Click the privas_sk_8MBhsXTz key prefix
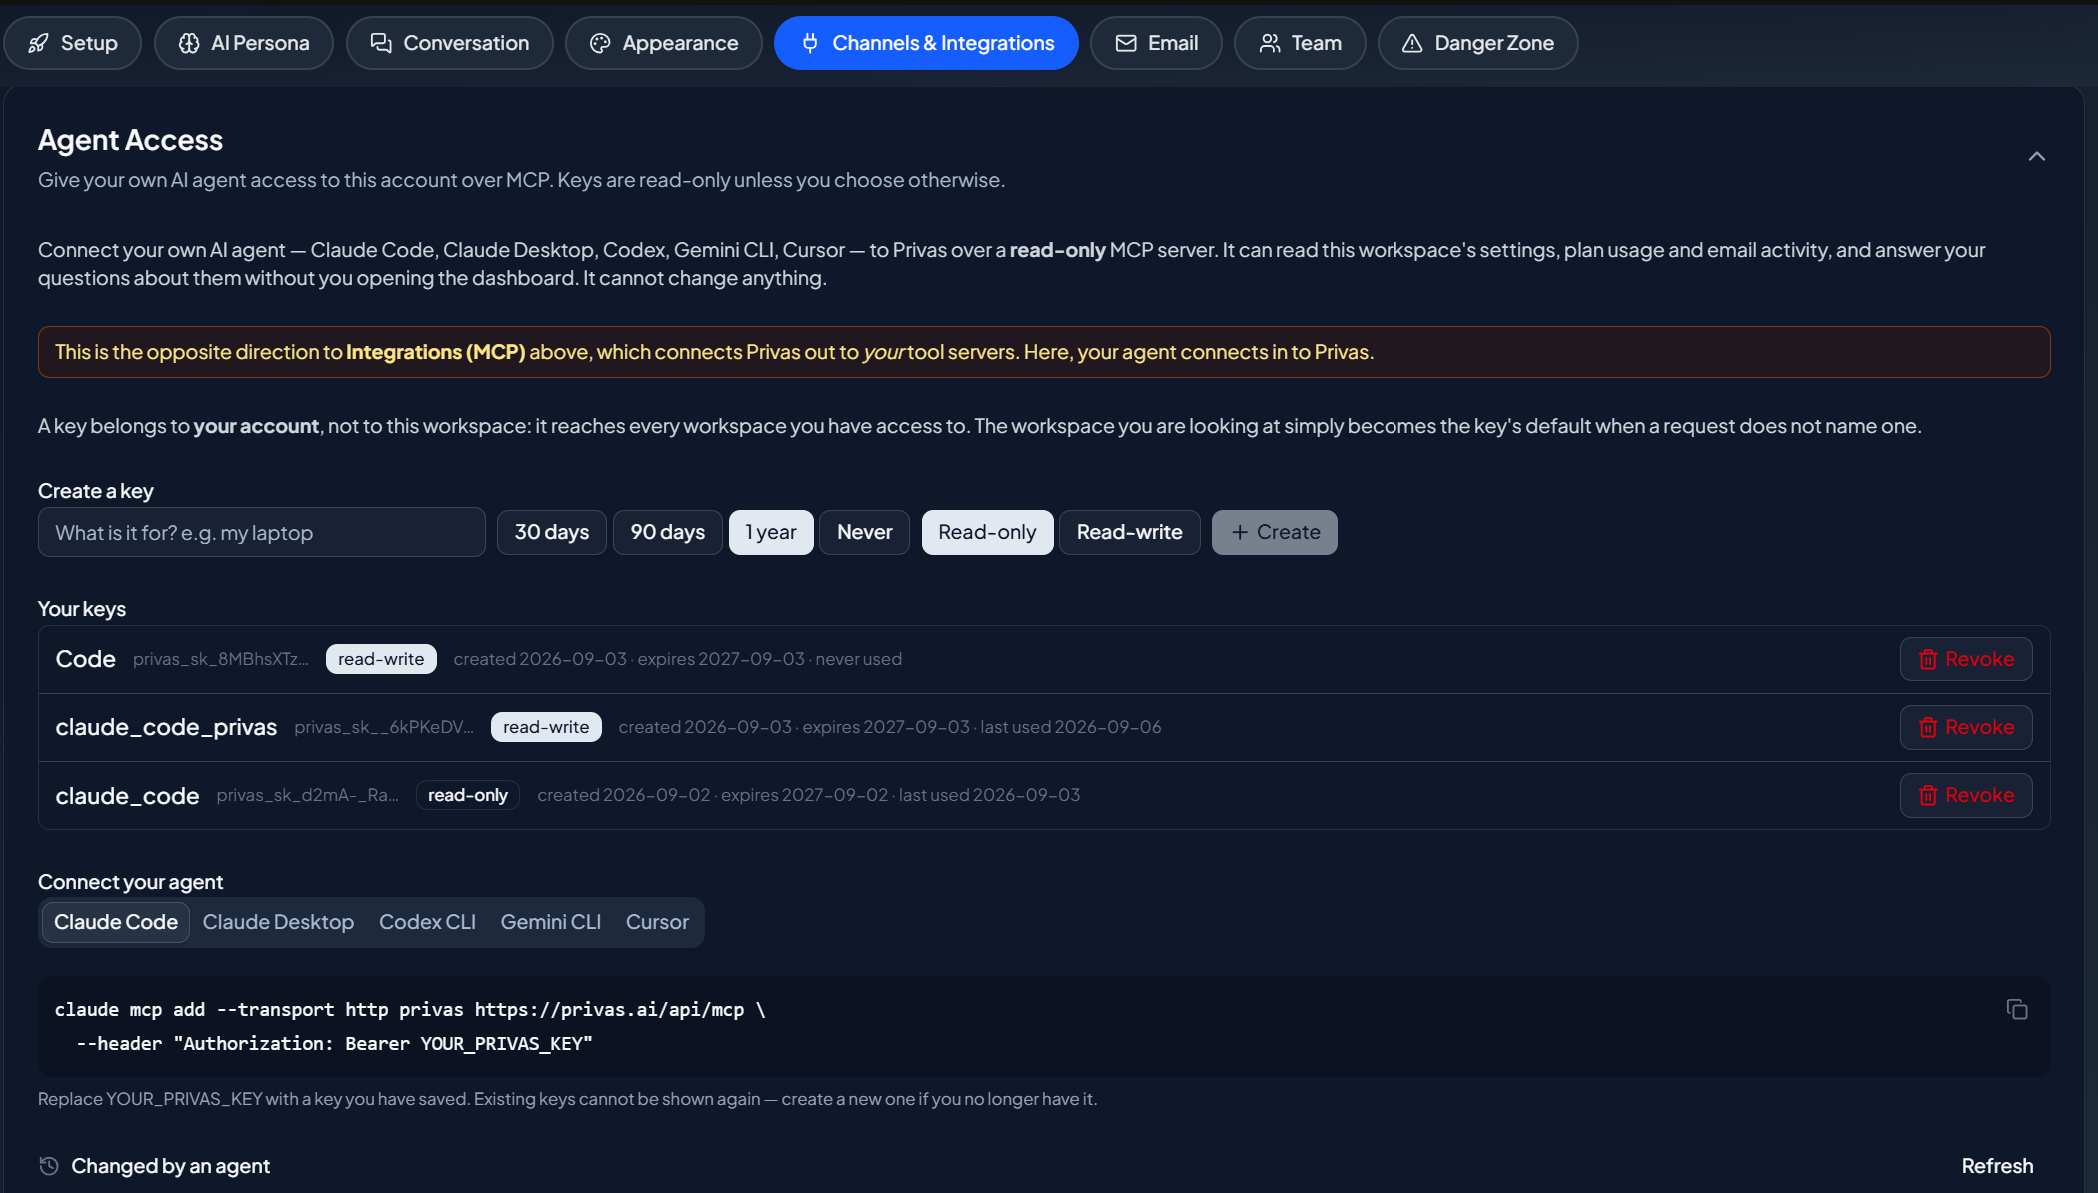 pyautogui.click(x=221, y=659)
